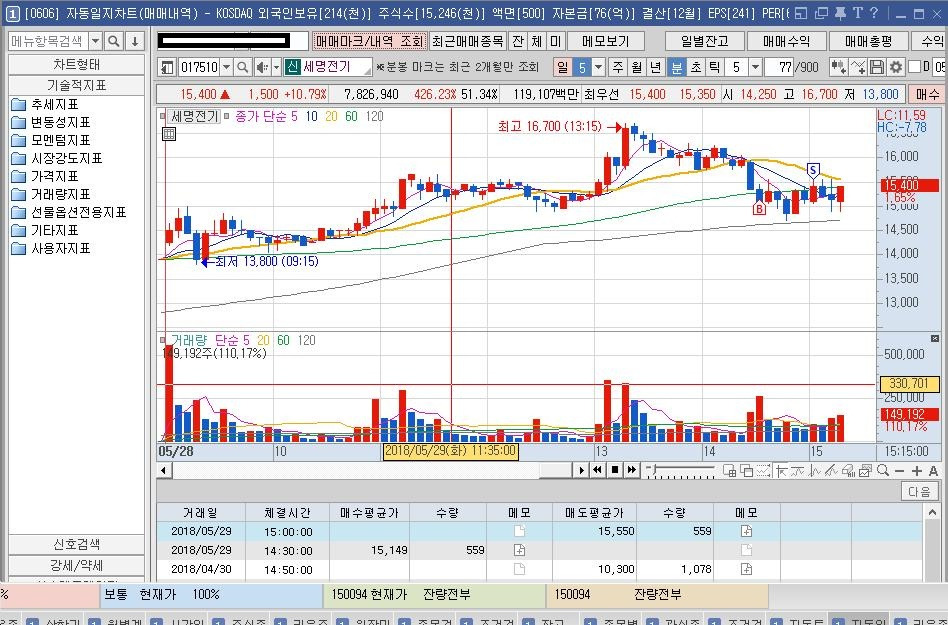Image resolution: width=948 pixels, height=625 pixels.
Task: Select the 틱 tick period toggle
Action: (715, 66)
